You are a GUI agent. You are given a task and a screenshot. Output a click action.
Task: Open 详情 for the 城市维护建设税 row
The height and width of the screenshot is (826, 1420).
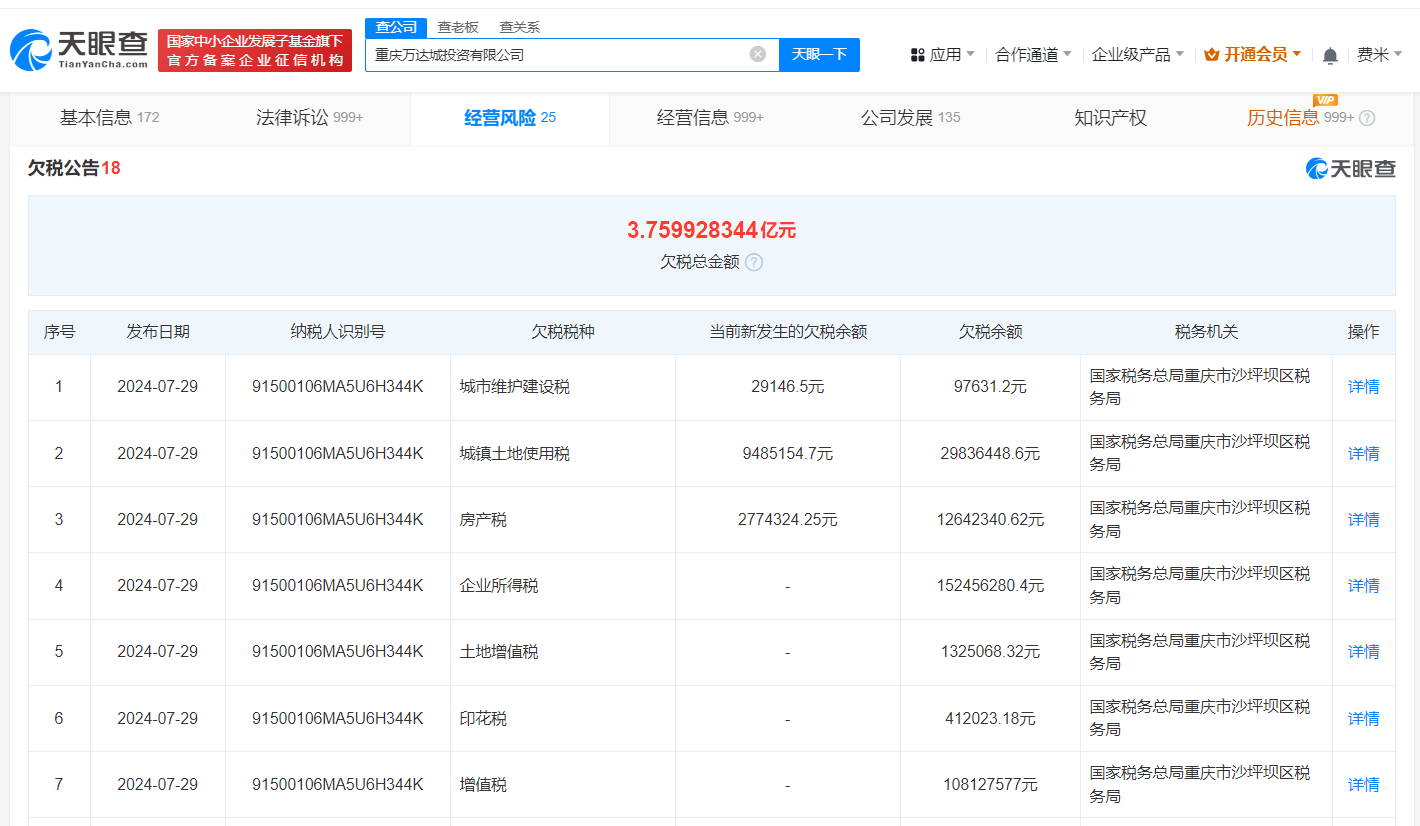tap(1363, 386)
